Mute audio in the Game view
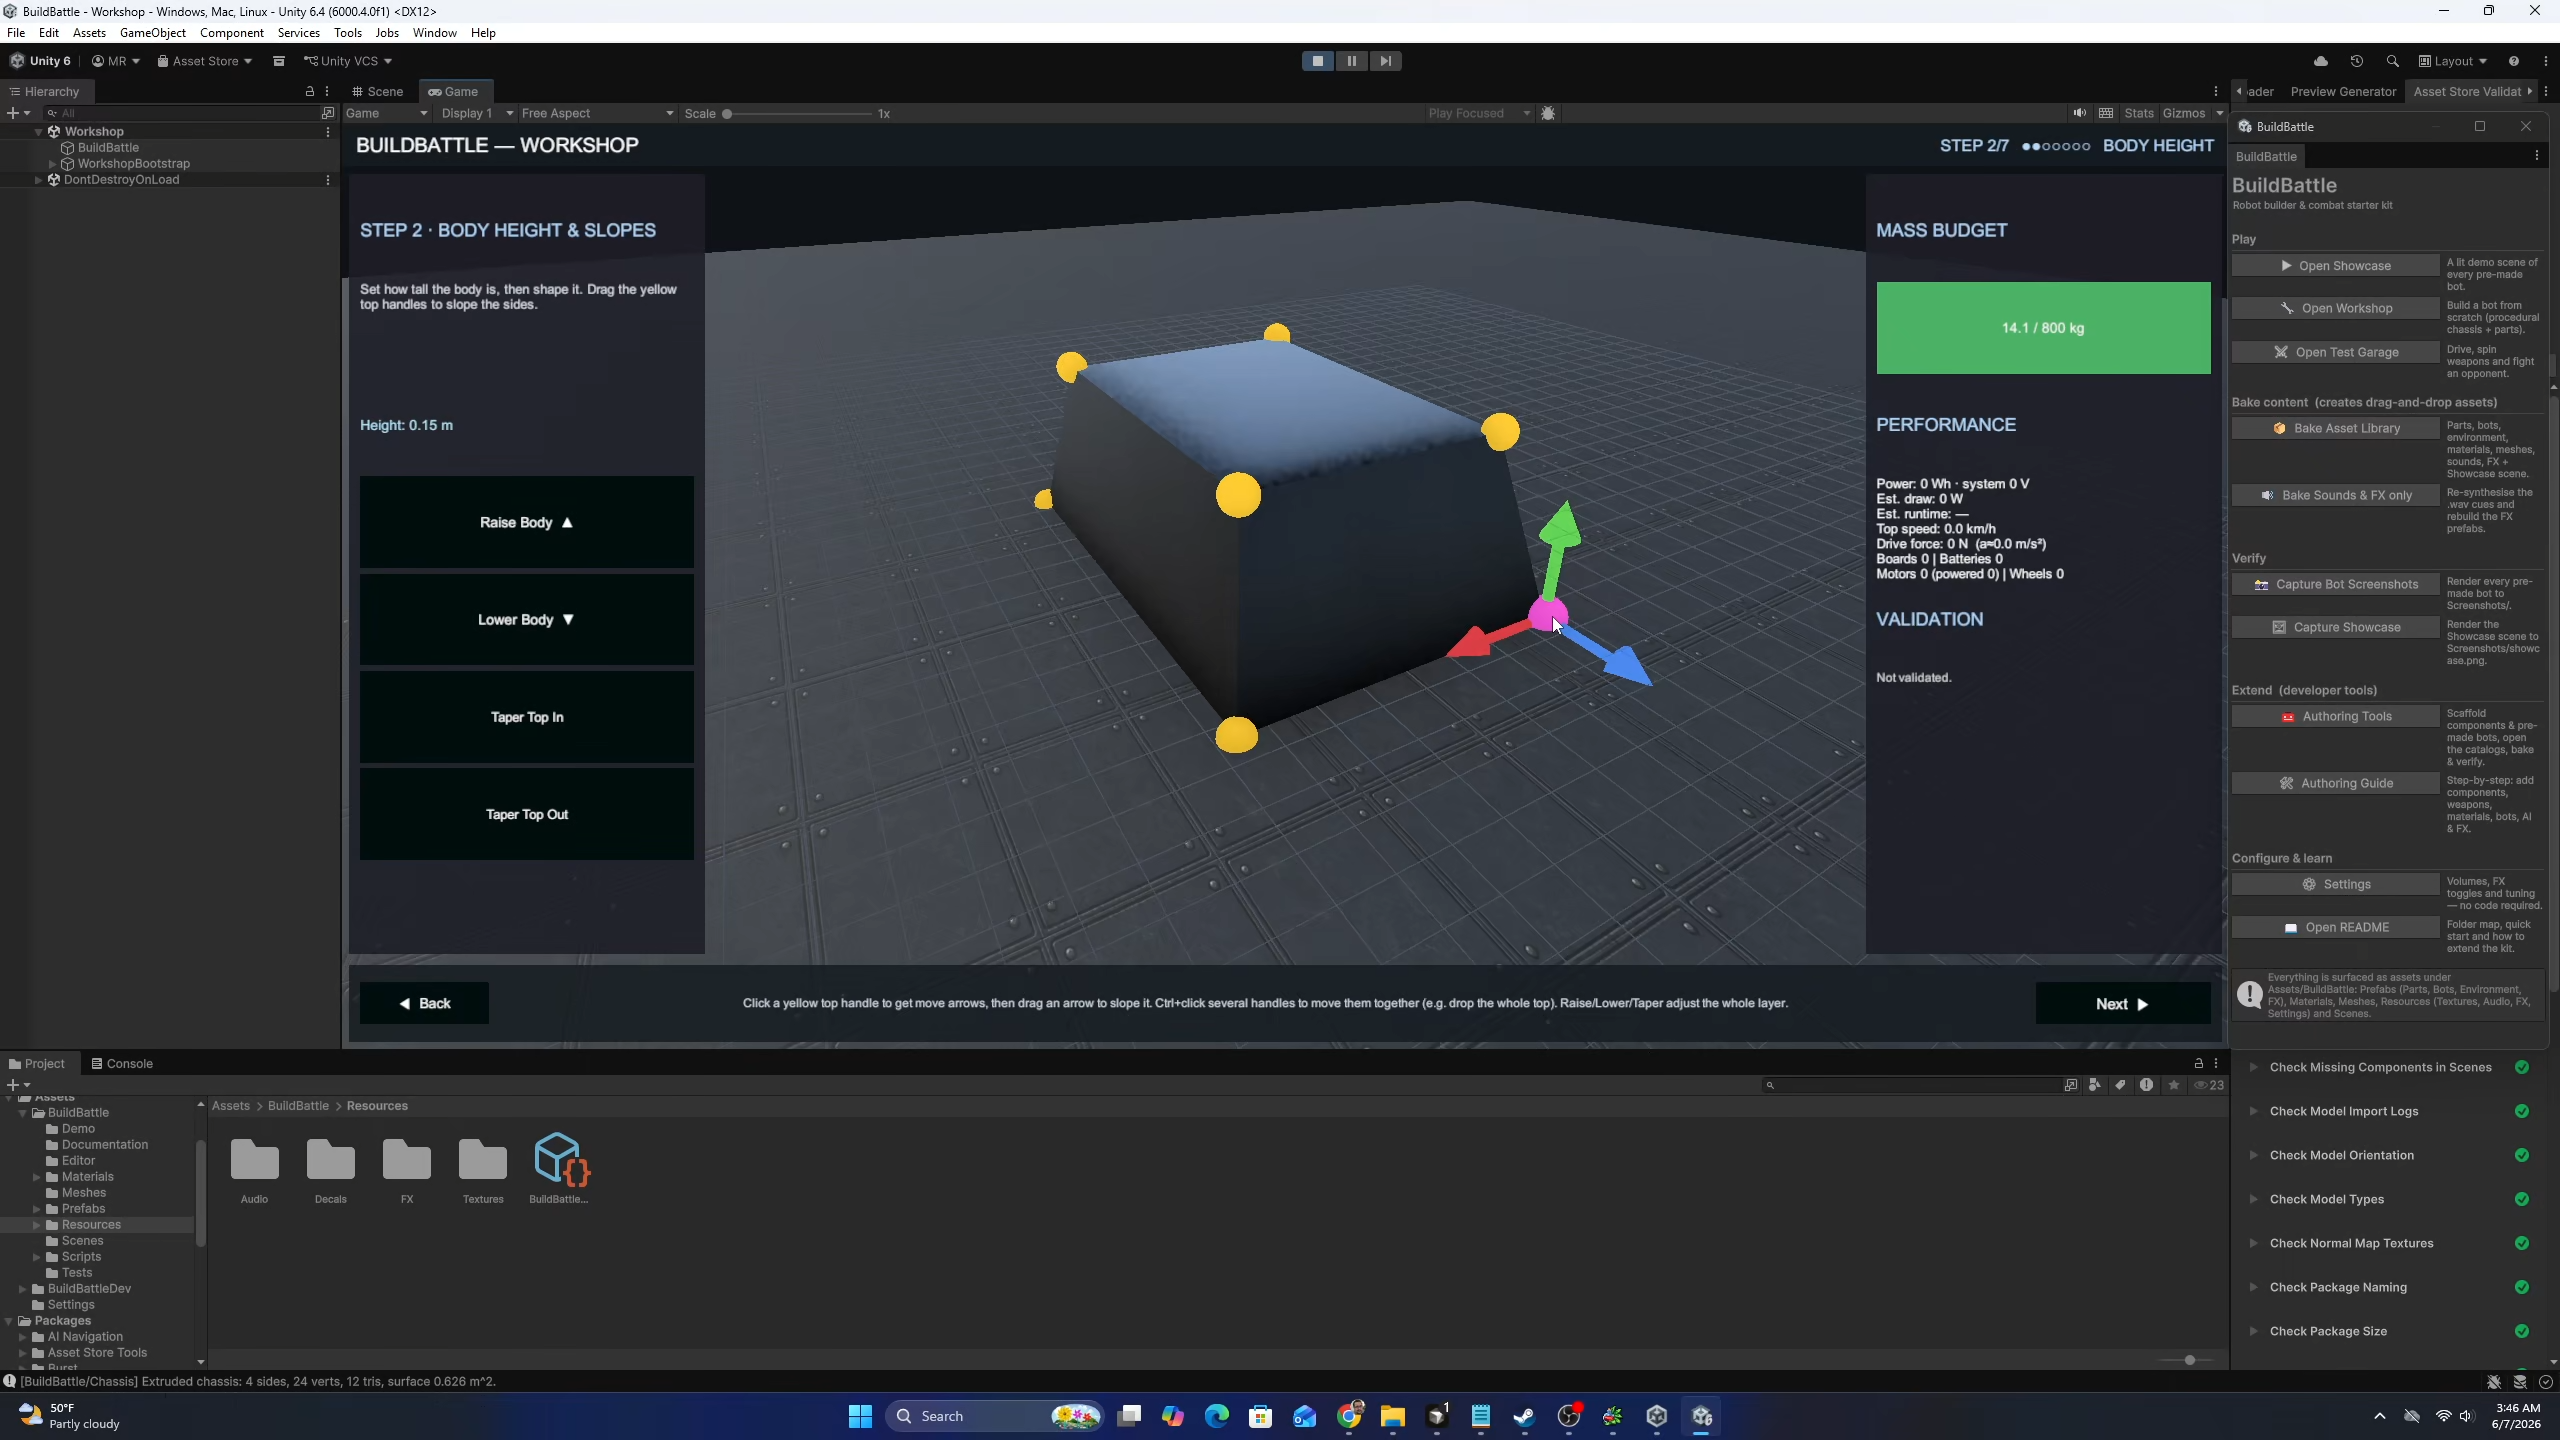The height and width of the screenshot is (1440, 2560). tap(2080, 113)
